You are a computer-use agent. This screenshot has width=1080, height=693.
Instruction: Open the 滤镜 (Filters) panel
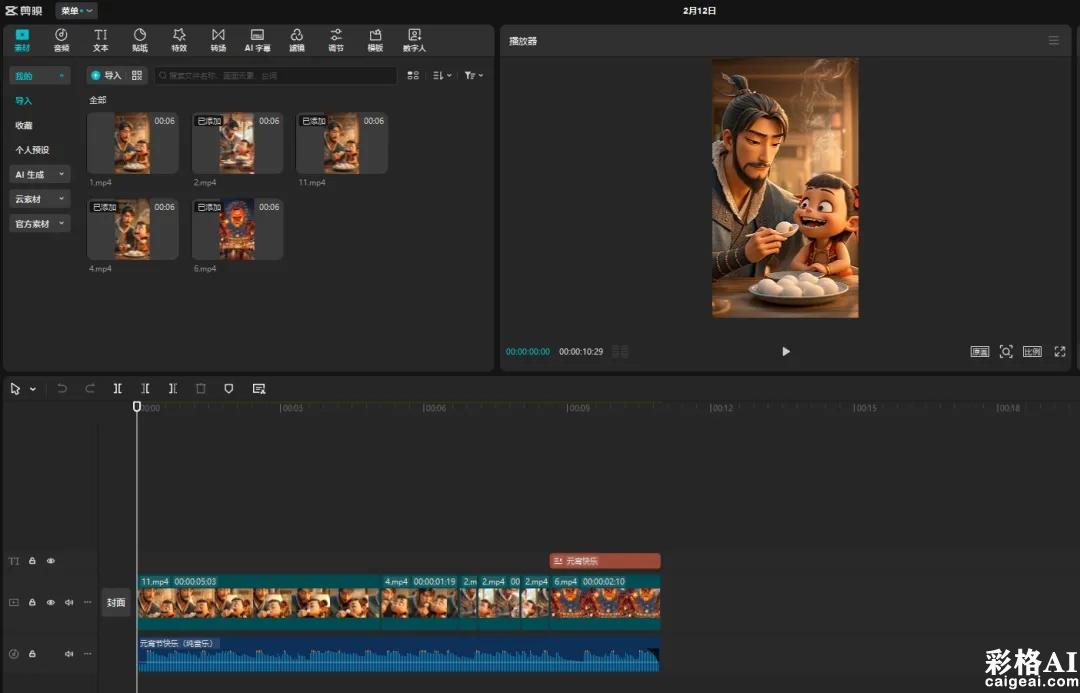297,40
